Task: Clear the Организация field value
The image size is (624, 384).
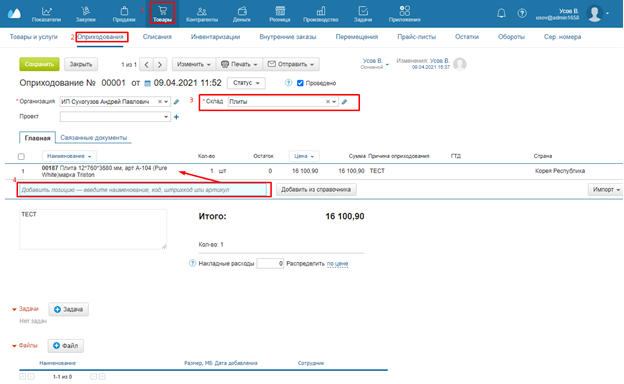Action: pyautogui.click(x=160, y=102)
